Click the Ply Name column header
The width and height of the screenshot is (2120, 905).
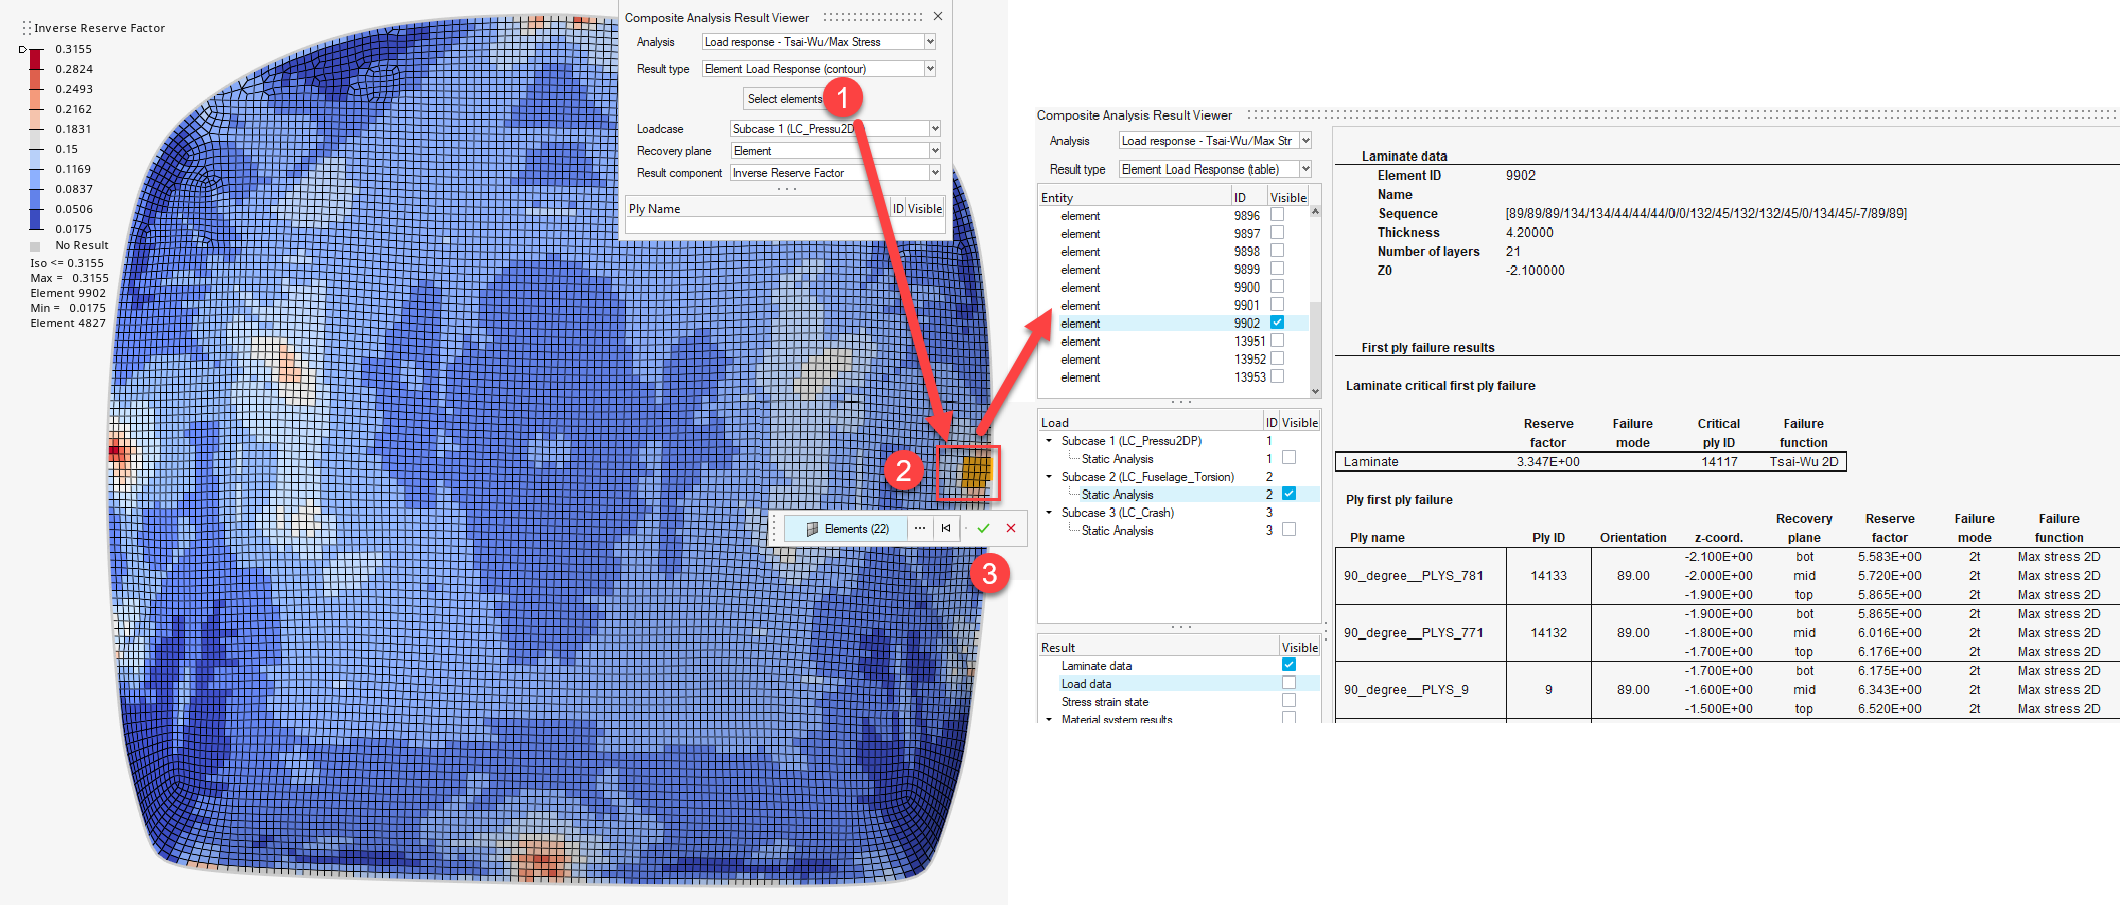tap(655, 209)
